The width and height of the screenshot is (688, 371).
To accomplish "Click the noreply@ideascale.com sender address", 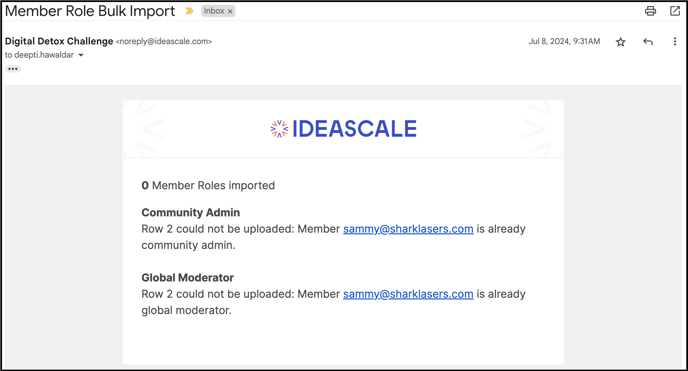I will point(164,42).
